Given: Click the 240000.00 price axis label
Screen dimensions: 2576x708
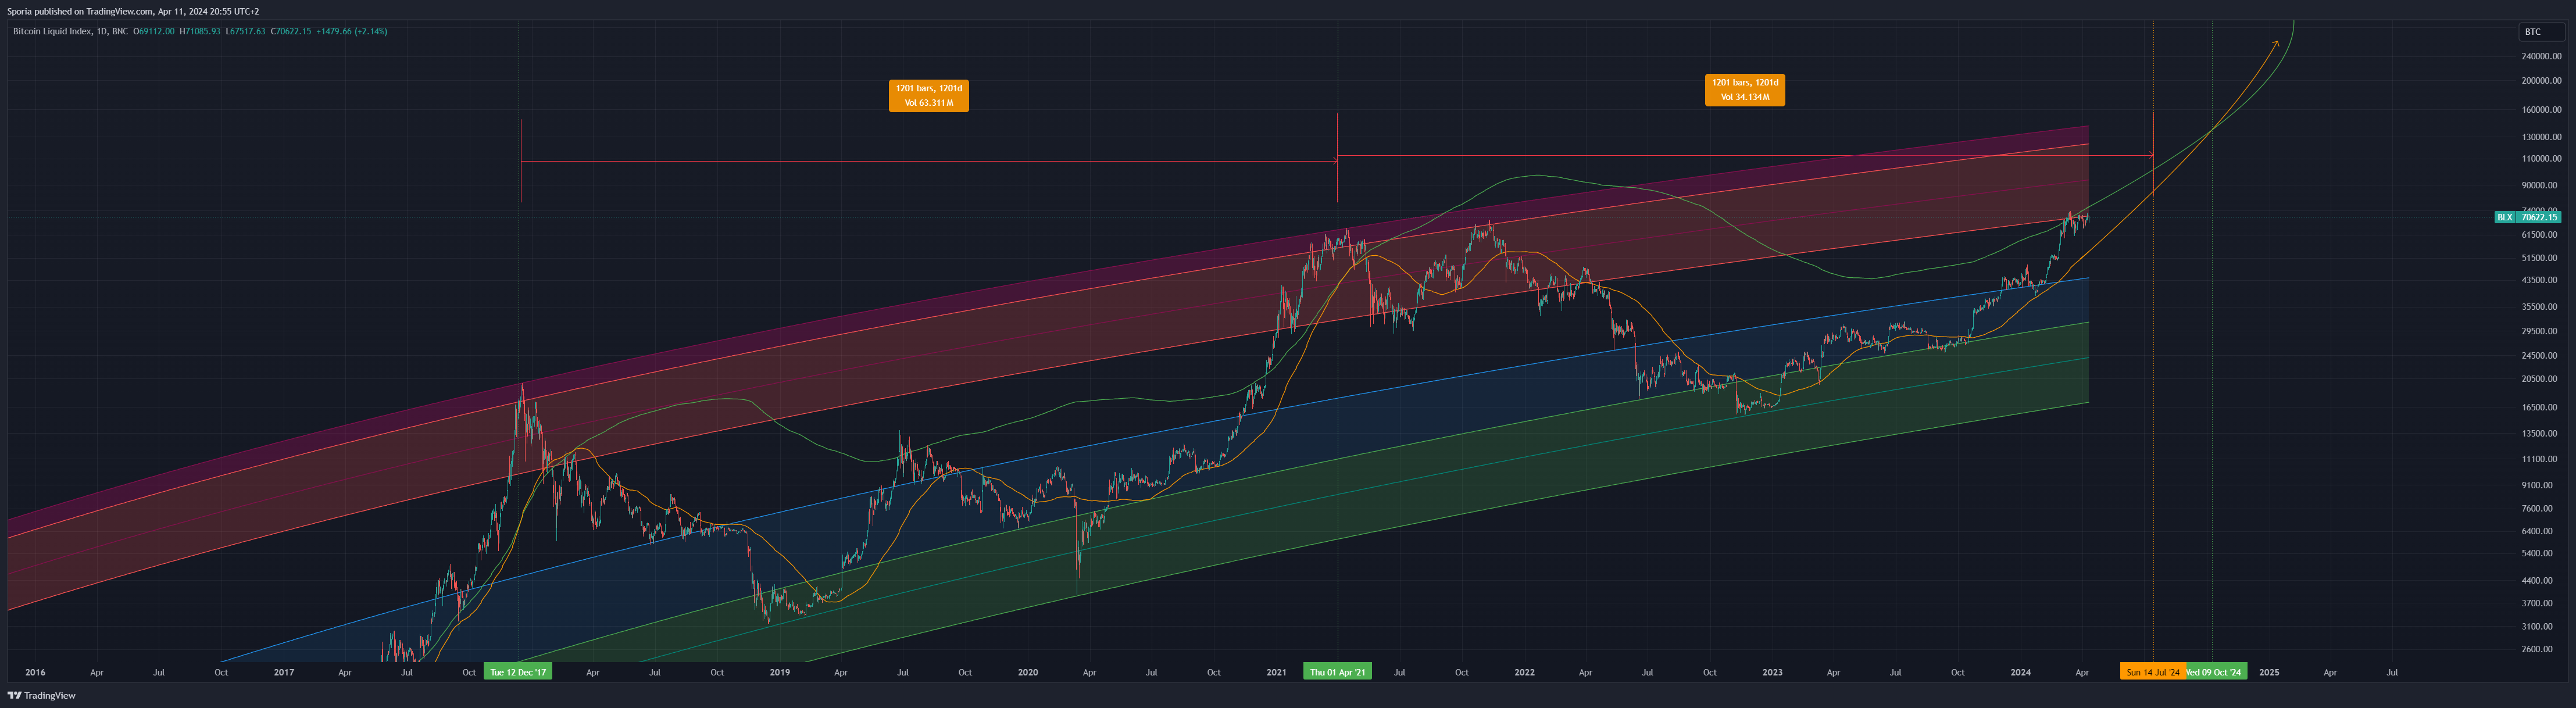Looking at the screenshot, I should pyautogui.click(x=2541, y=56).
